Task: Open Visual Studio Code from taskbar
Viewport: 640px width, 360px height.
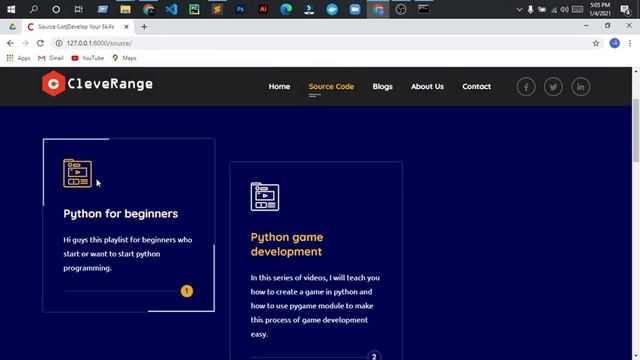Action: (171, 9)
